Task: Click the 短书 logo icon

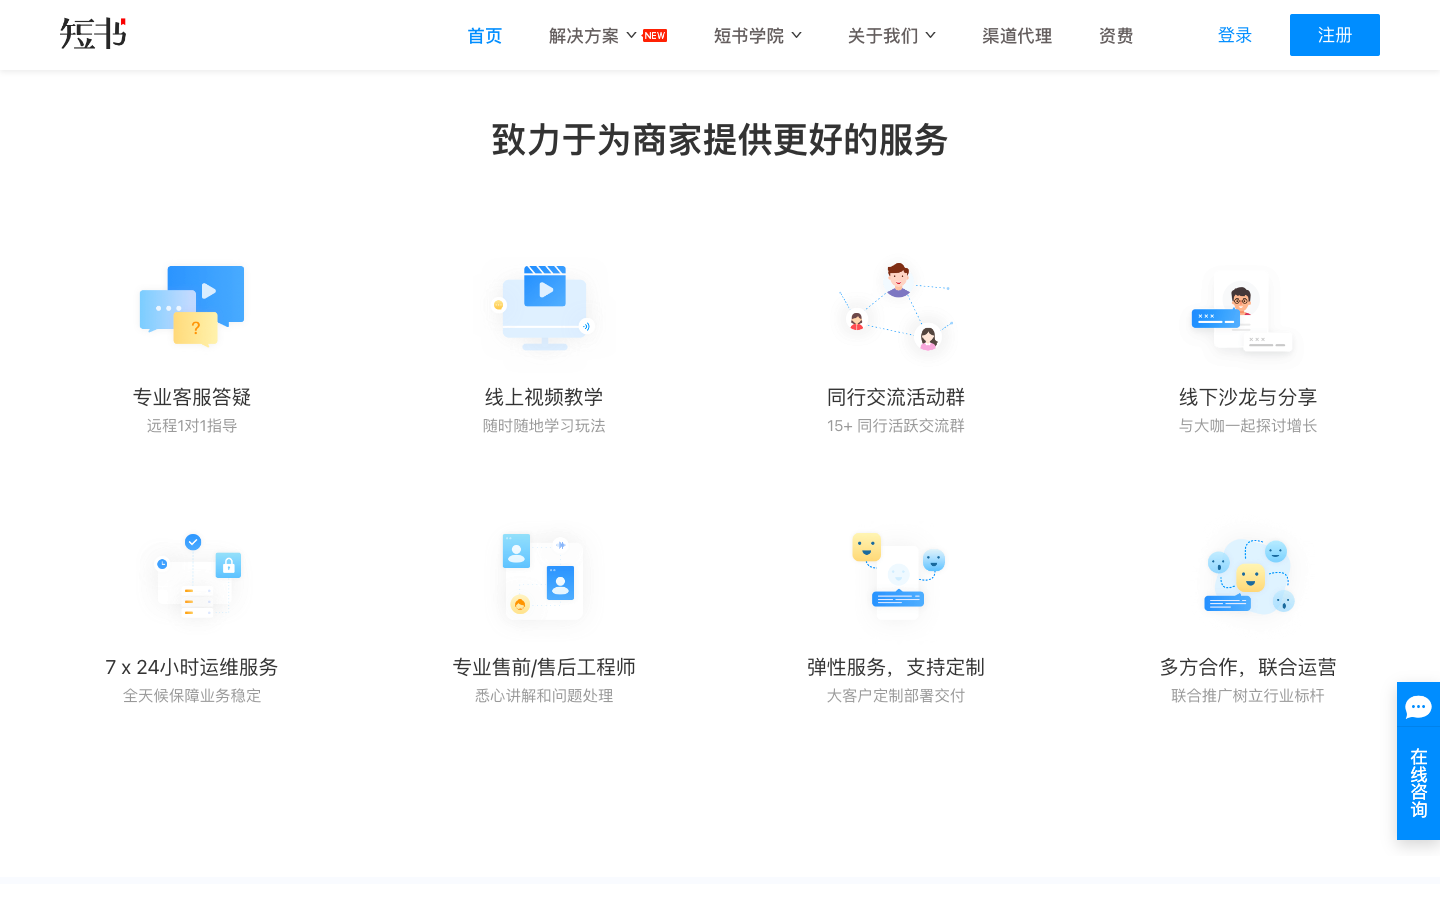Action: point(92,33)
